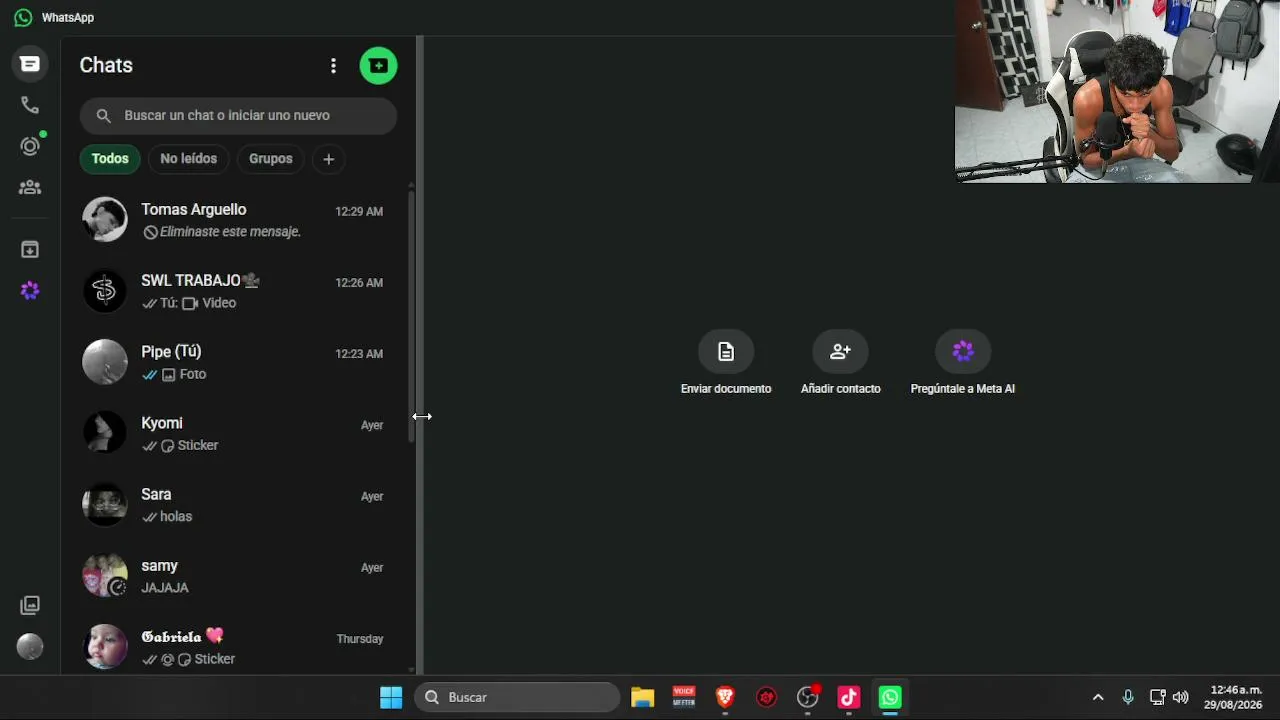
Task: Open the Chats tab in the sidebar
Action: point(30,64)
